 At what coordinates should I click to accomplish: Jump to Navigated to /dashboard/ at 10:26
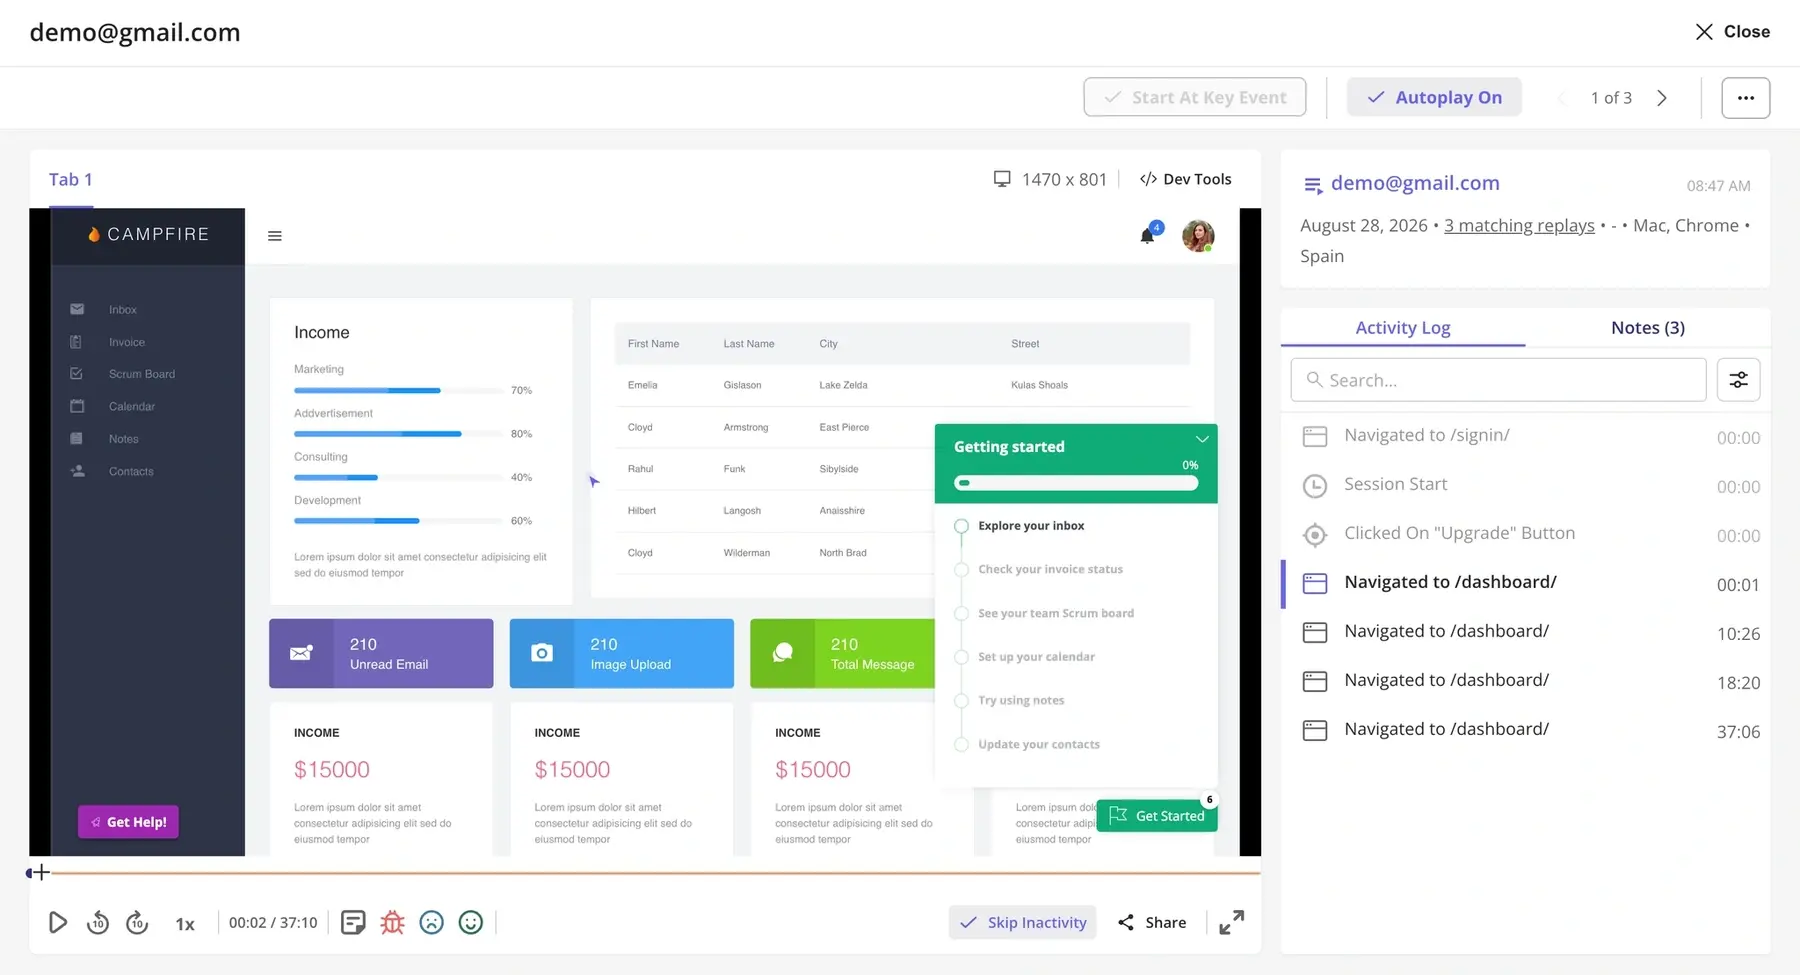pyautogui.click(x=1526, y=632)
